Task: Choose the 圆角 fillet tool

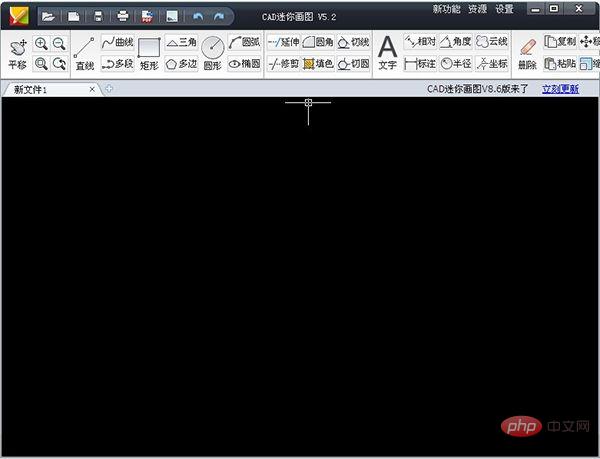Action: tap(318, 42)
